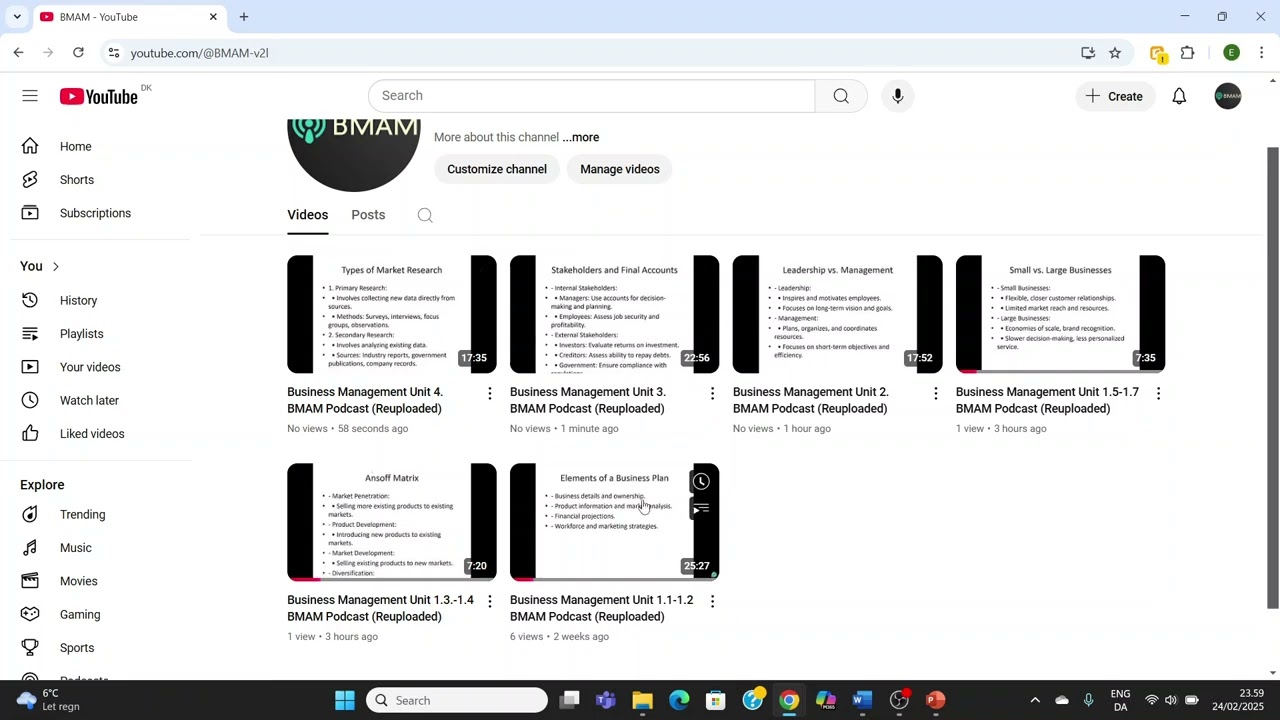
Task: Open Windows Start menu
Action: [345, 700]
